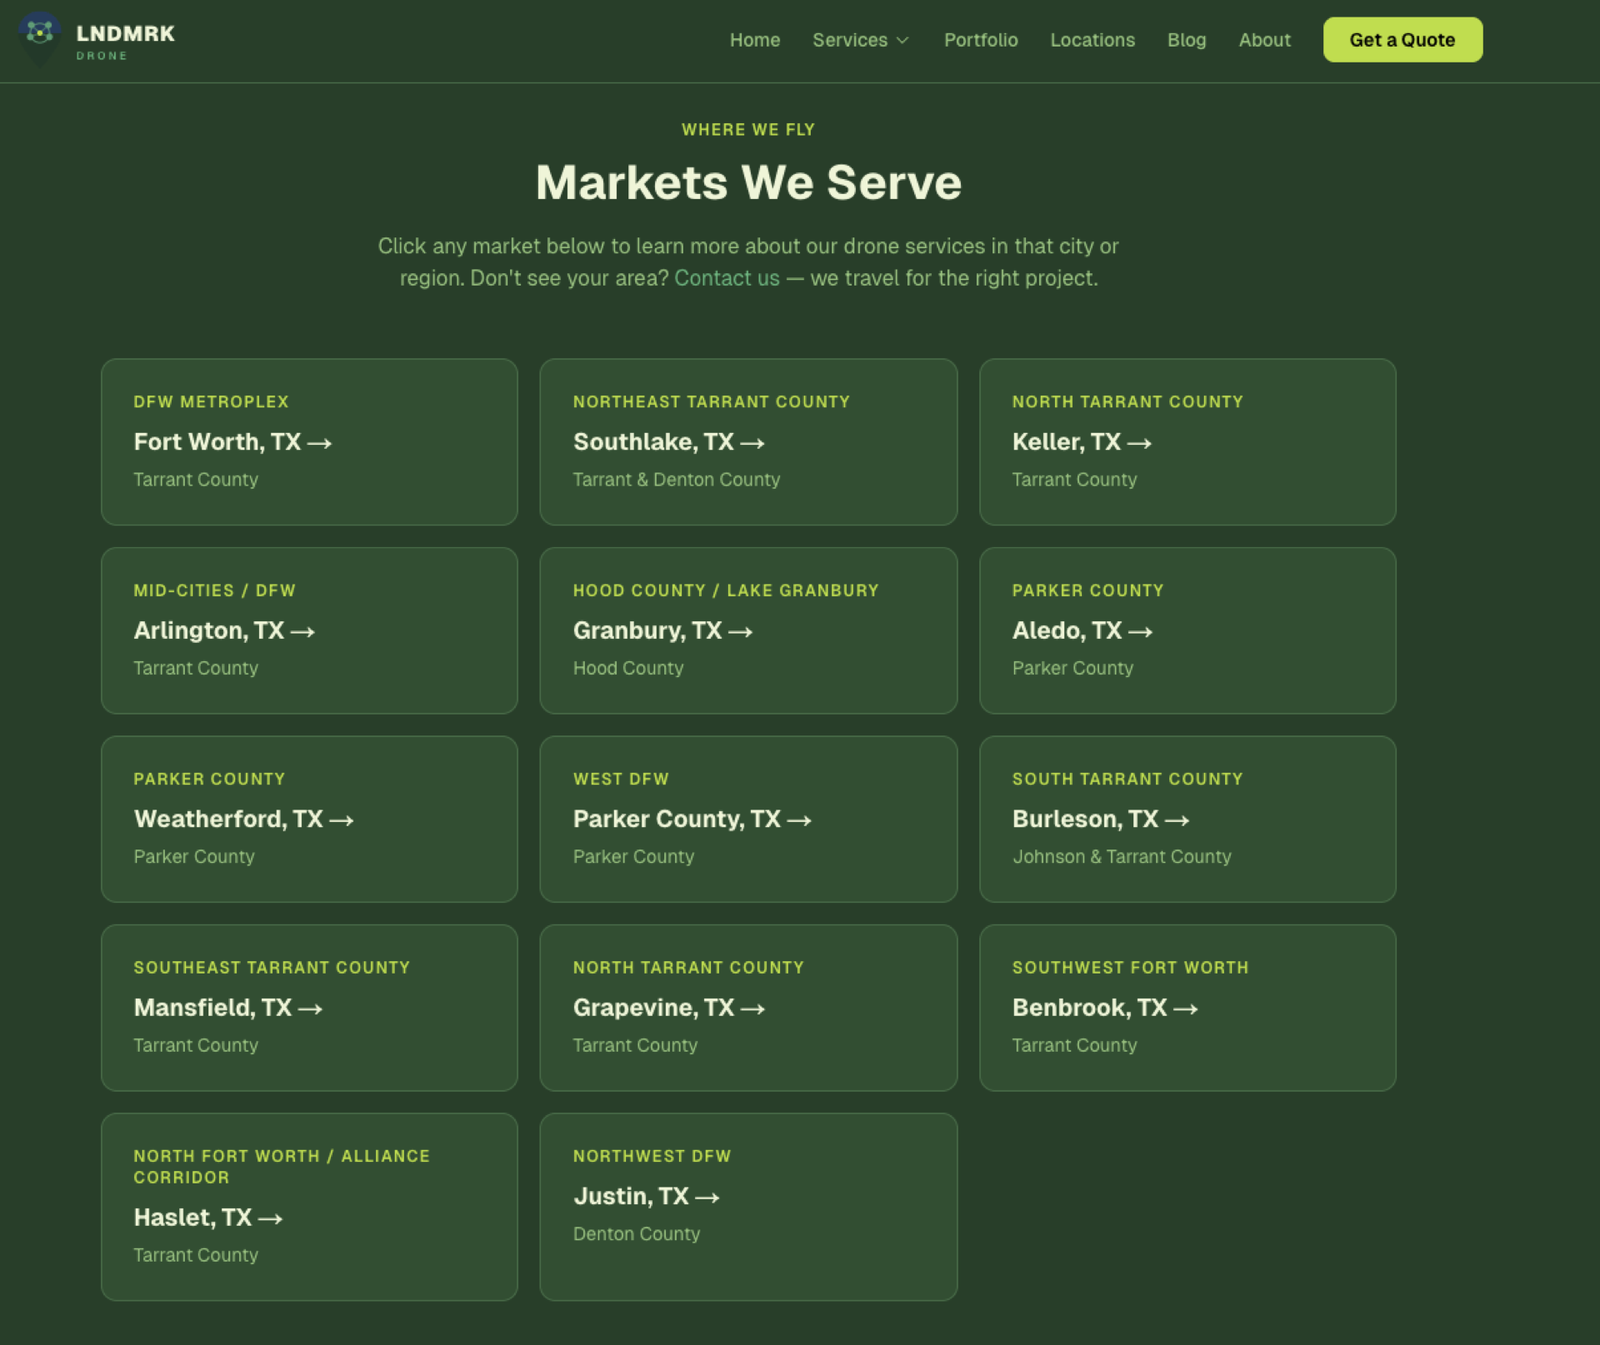The width and height of the screenshot is (1600, 1345).
Task: Select the Arlington, TX market card
Action: (x=308, y=630)
